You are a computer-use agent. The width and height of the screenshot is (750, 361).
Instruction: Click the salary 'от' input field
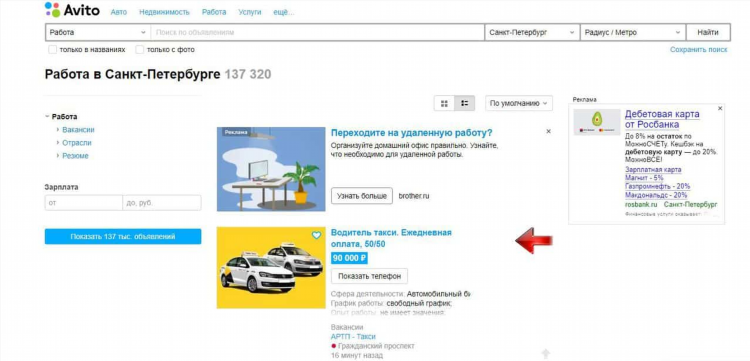pos(84,203)
